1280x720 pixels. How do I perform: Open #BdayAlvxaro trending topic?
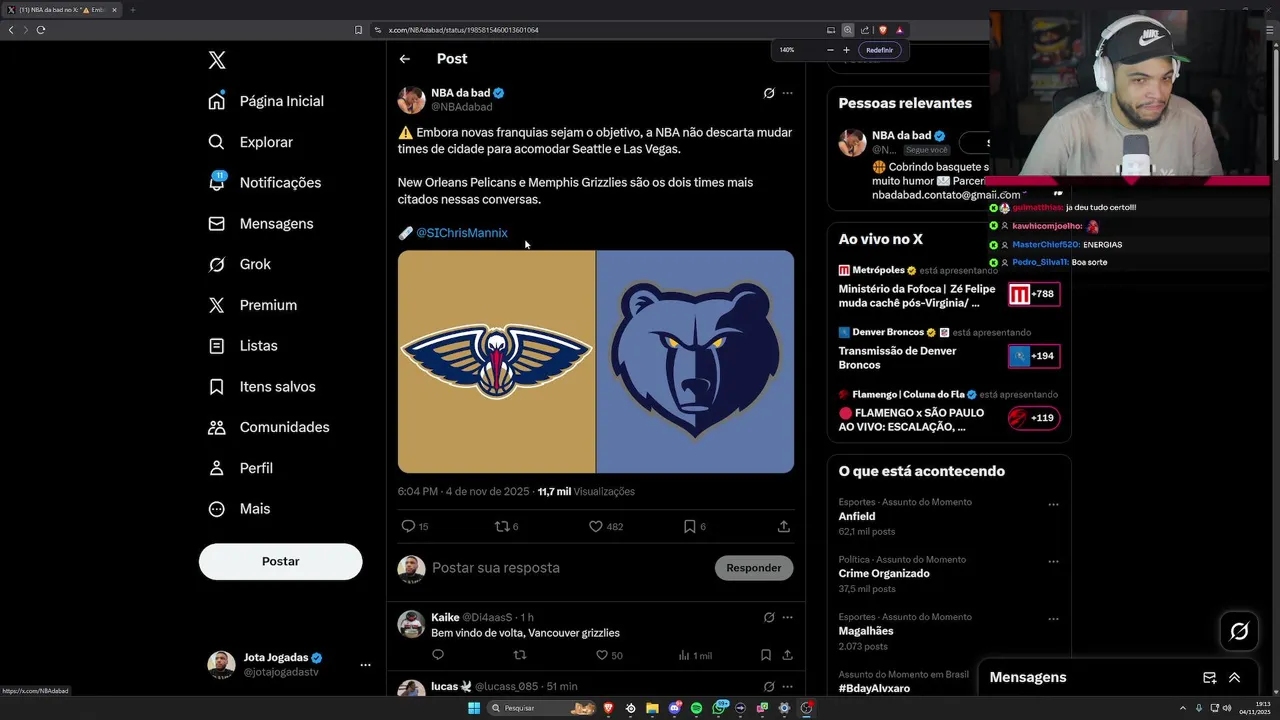point(874,688)
